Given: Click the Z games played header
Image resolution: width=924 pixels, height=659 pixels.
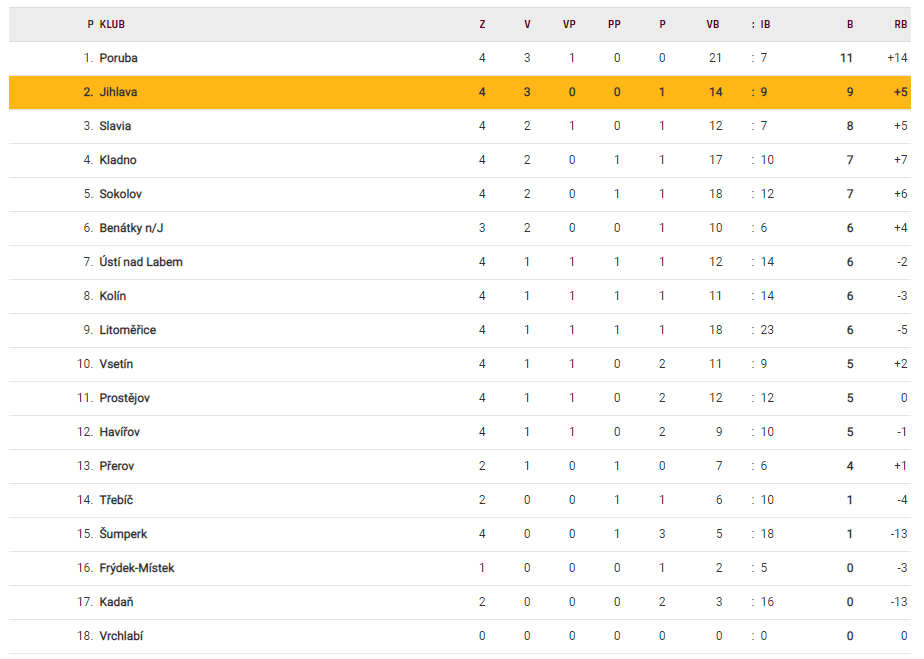Looking at the screenshot, I should coord(482,24).
